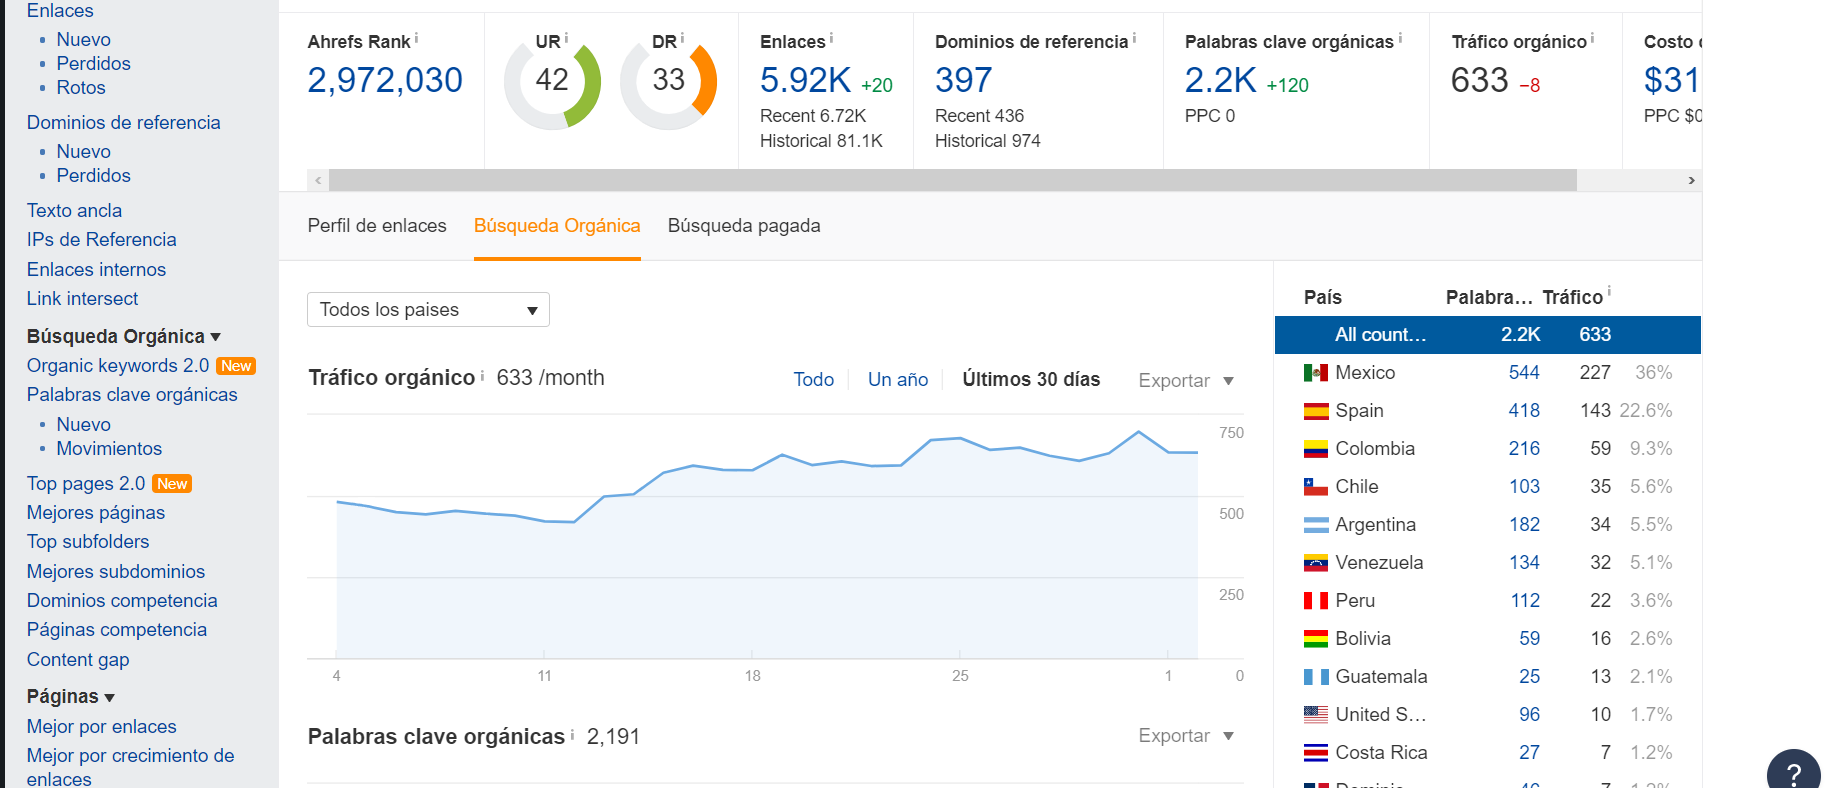Open the Todos los paises dropdown
The width and height of the screenshot is (1842, 788).
(x=428, y=310)
